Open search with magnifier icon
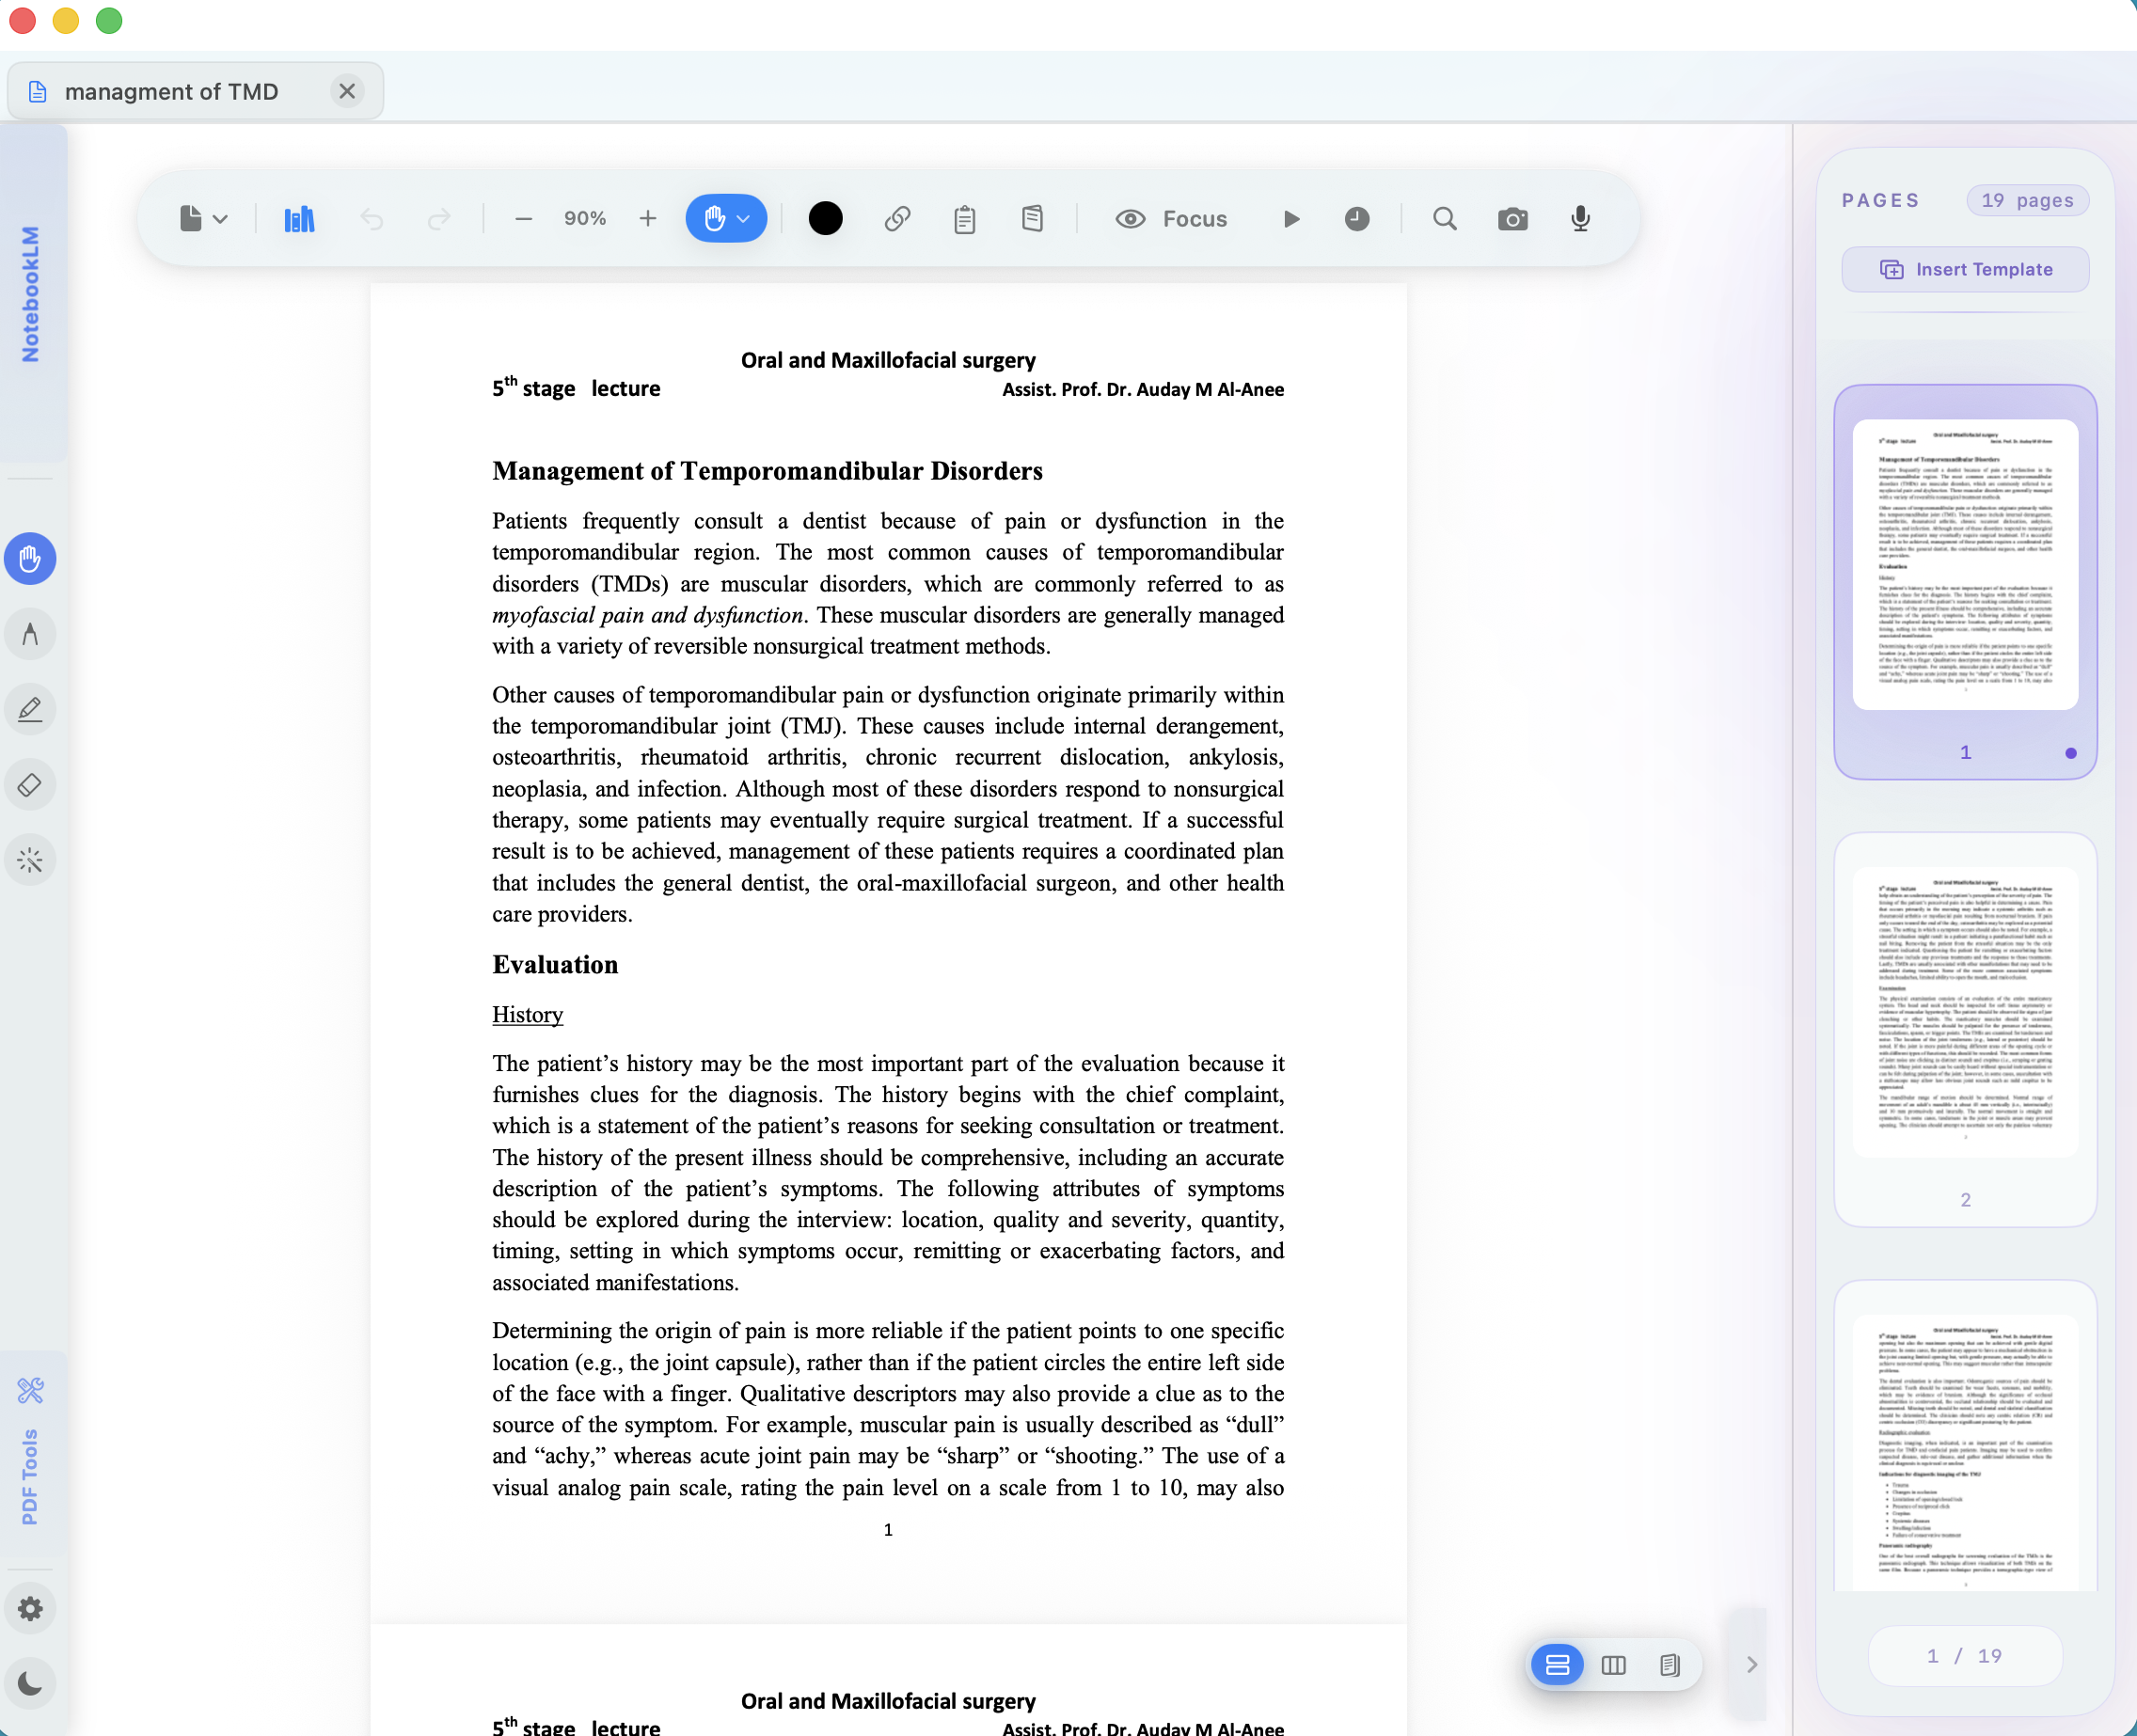Image resolution: width=2137 pixels, height=1736 pixels. click(x=1445, y=218)
